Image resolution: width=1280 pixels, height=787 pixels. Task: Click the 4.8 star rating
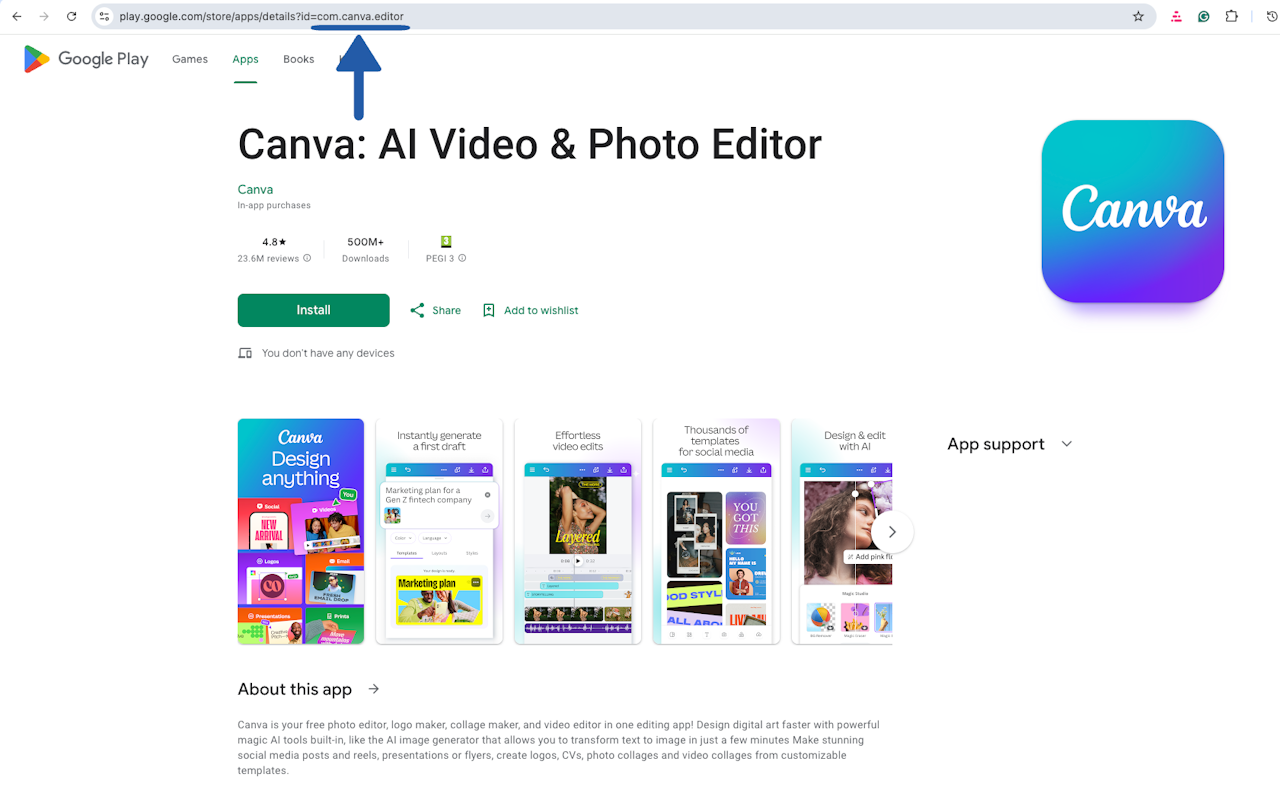click(x=274, y=242)
